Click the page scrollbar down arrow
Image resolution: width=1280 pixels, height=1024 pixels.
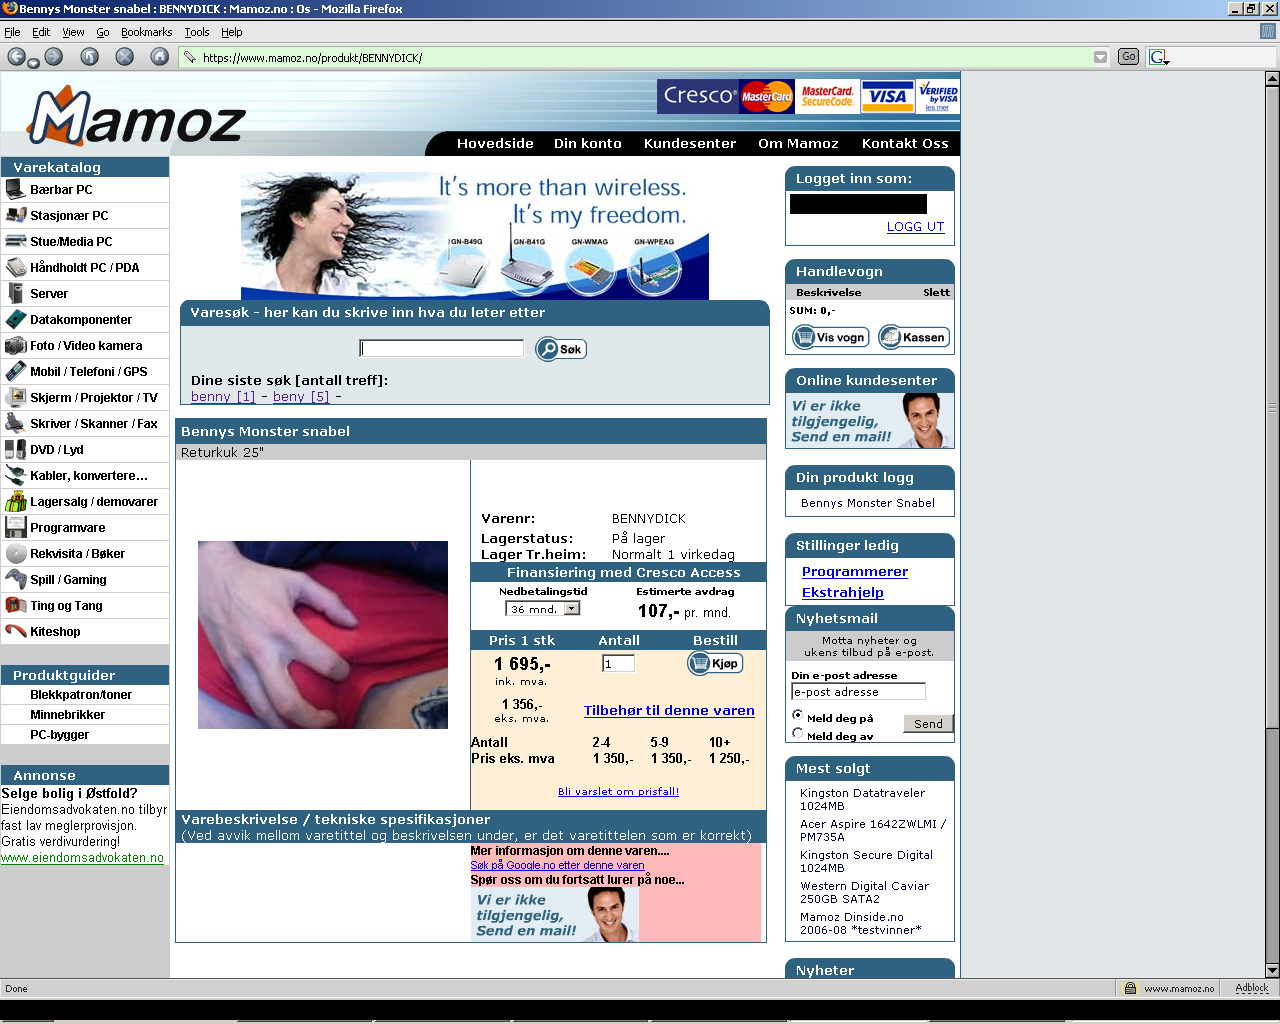(x=1272, y=970)
